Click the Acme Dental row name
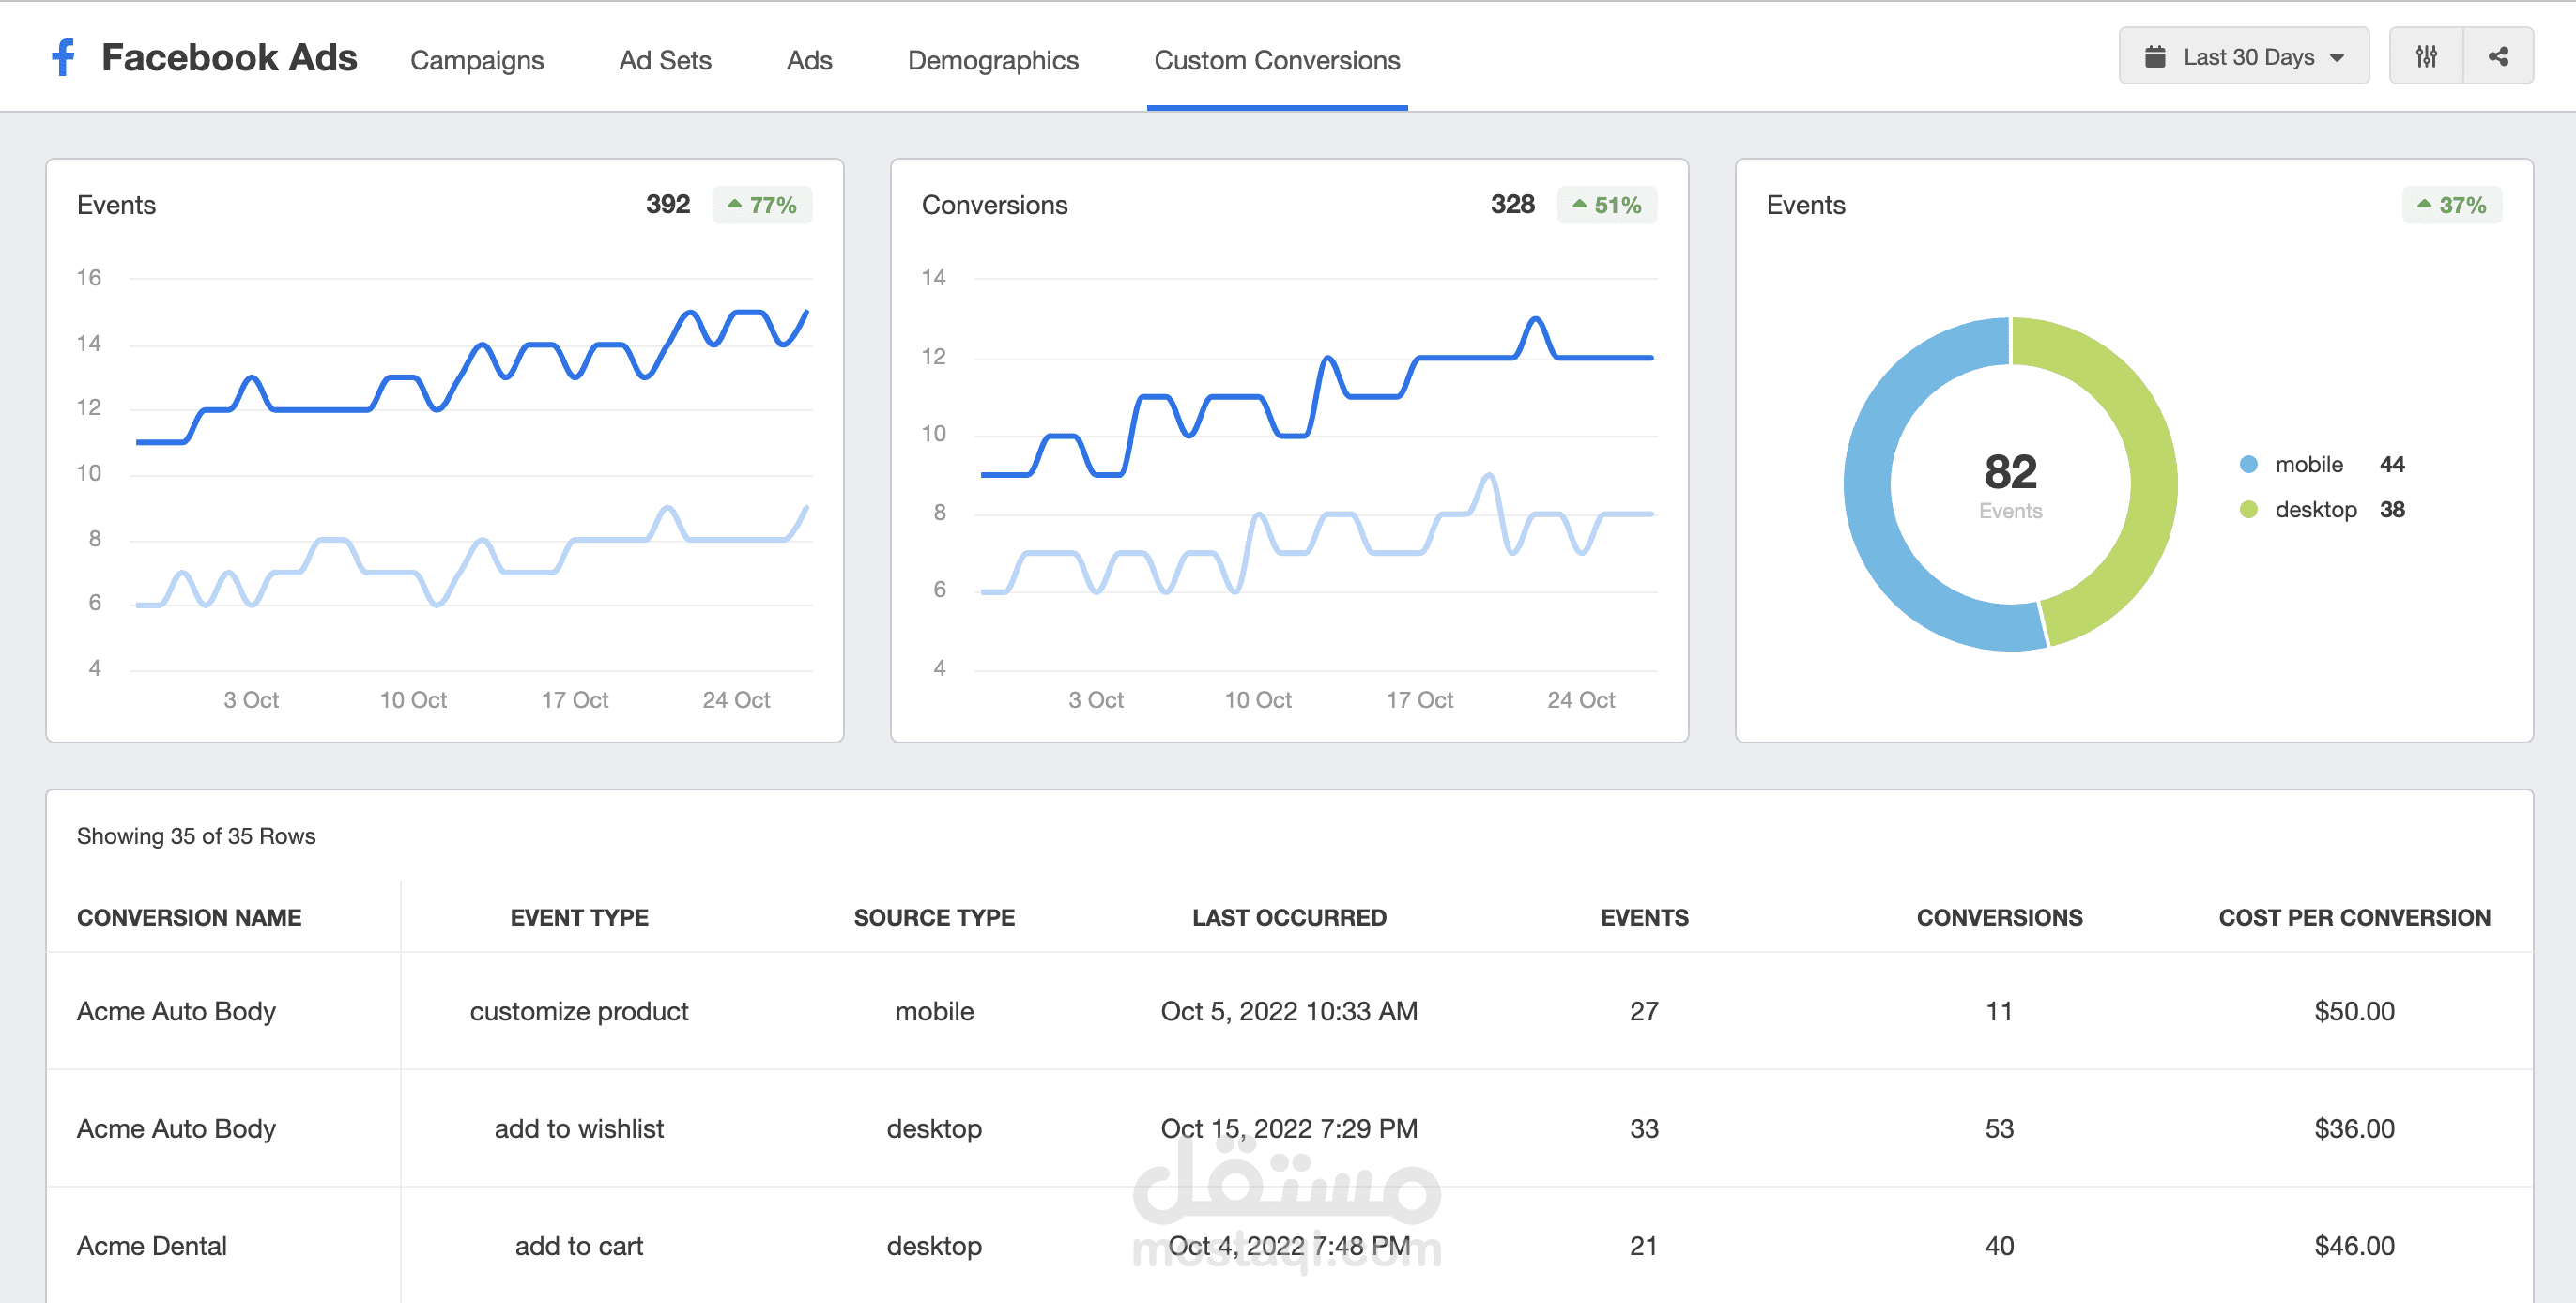 pyautogui.click(x=152, y=1245)
